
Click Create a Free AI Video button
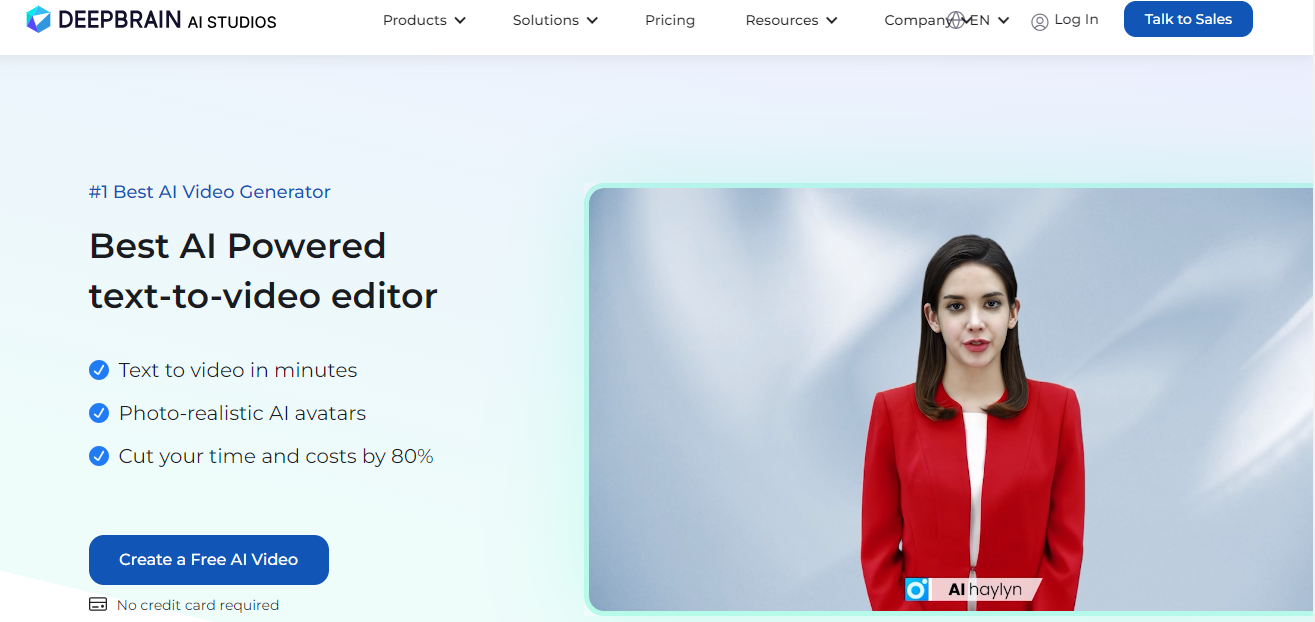209,560
